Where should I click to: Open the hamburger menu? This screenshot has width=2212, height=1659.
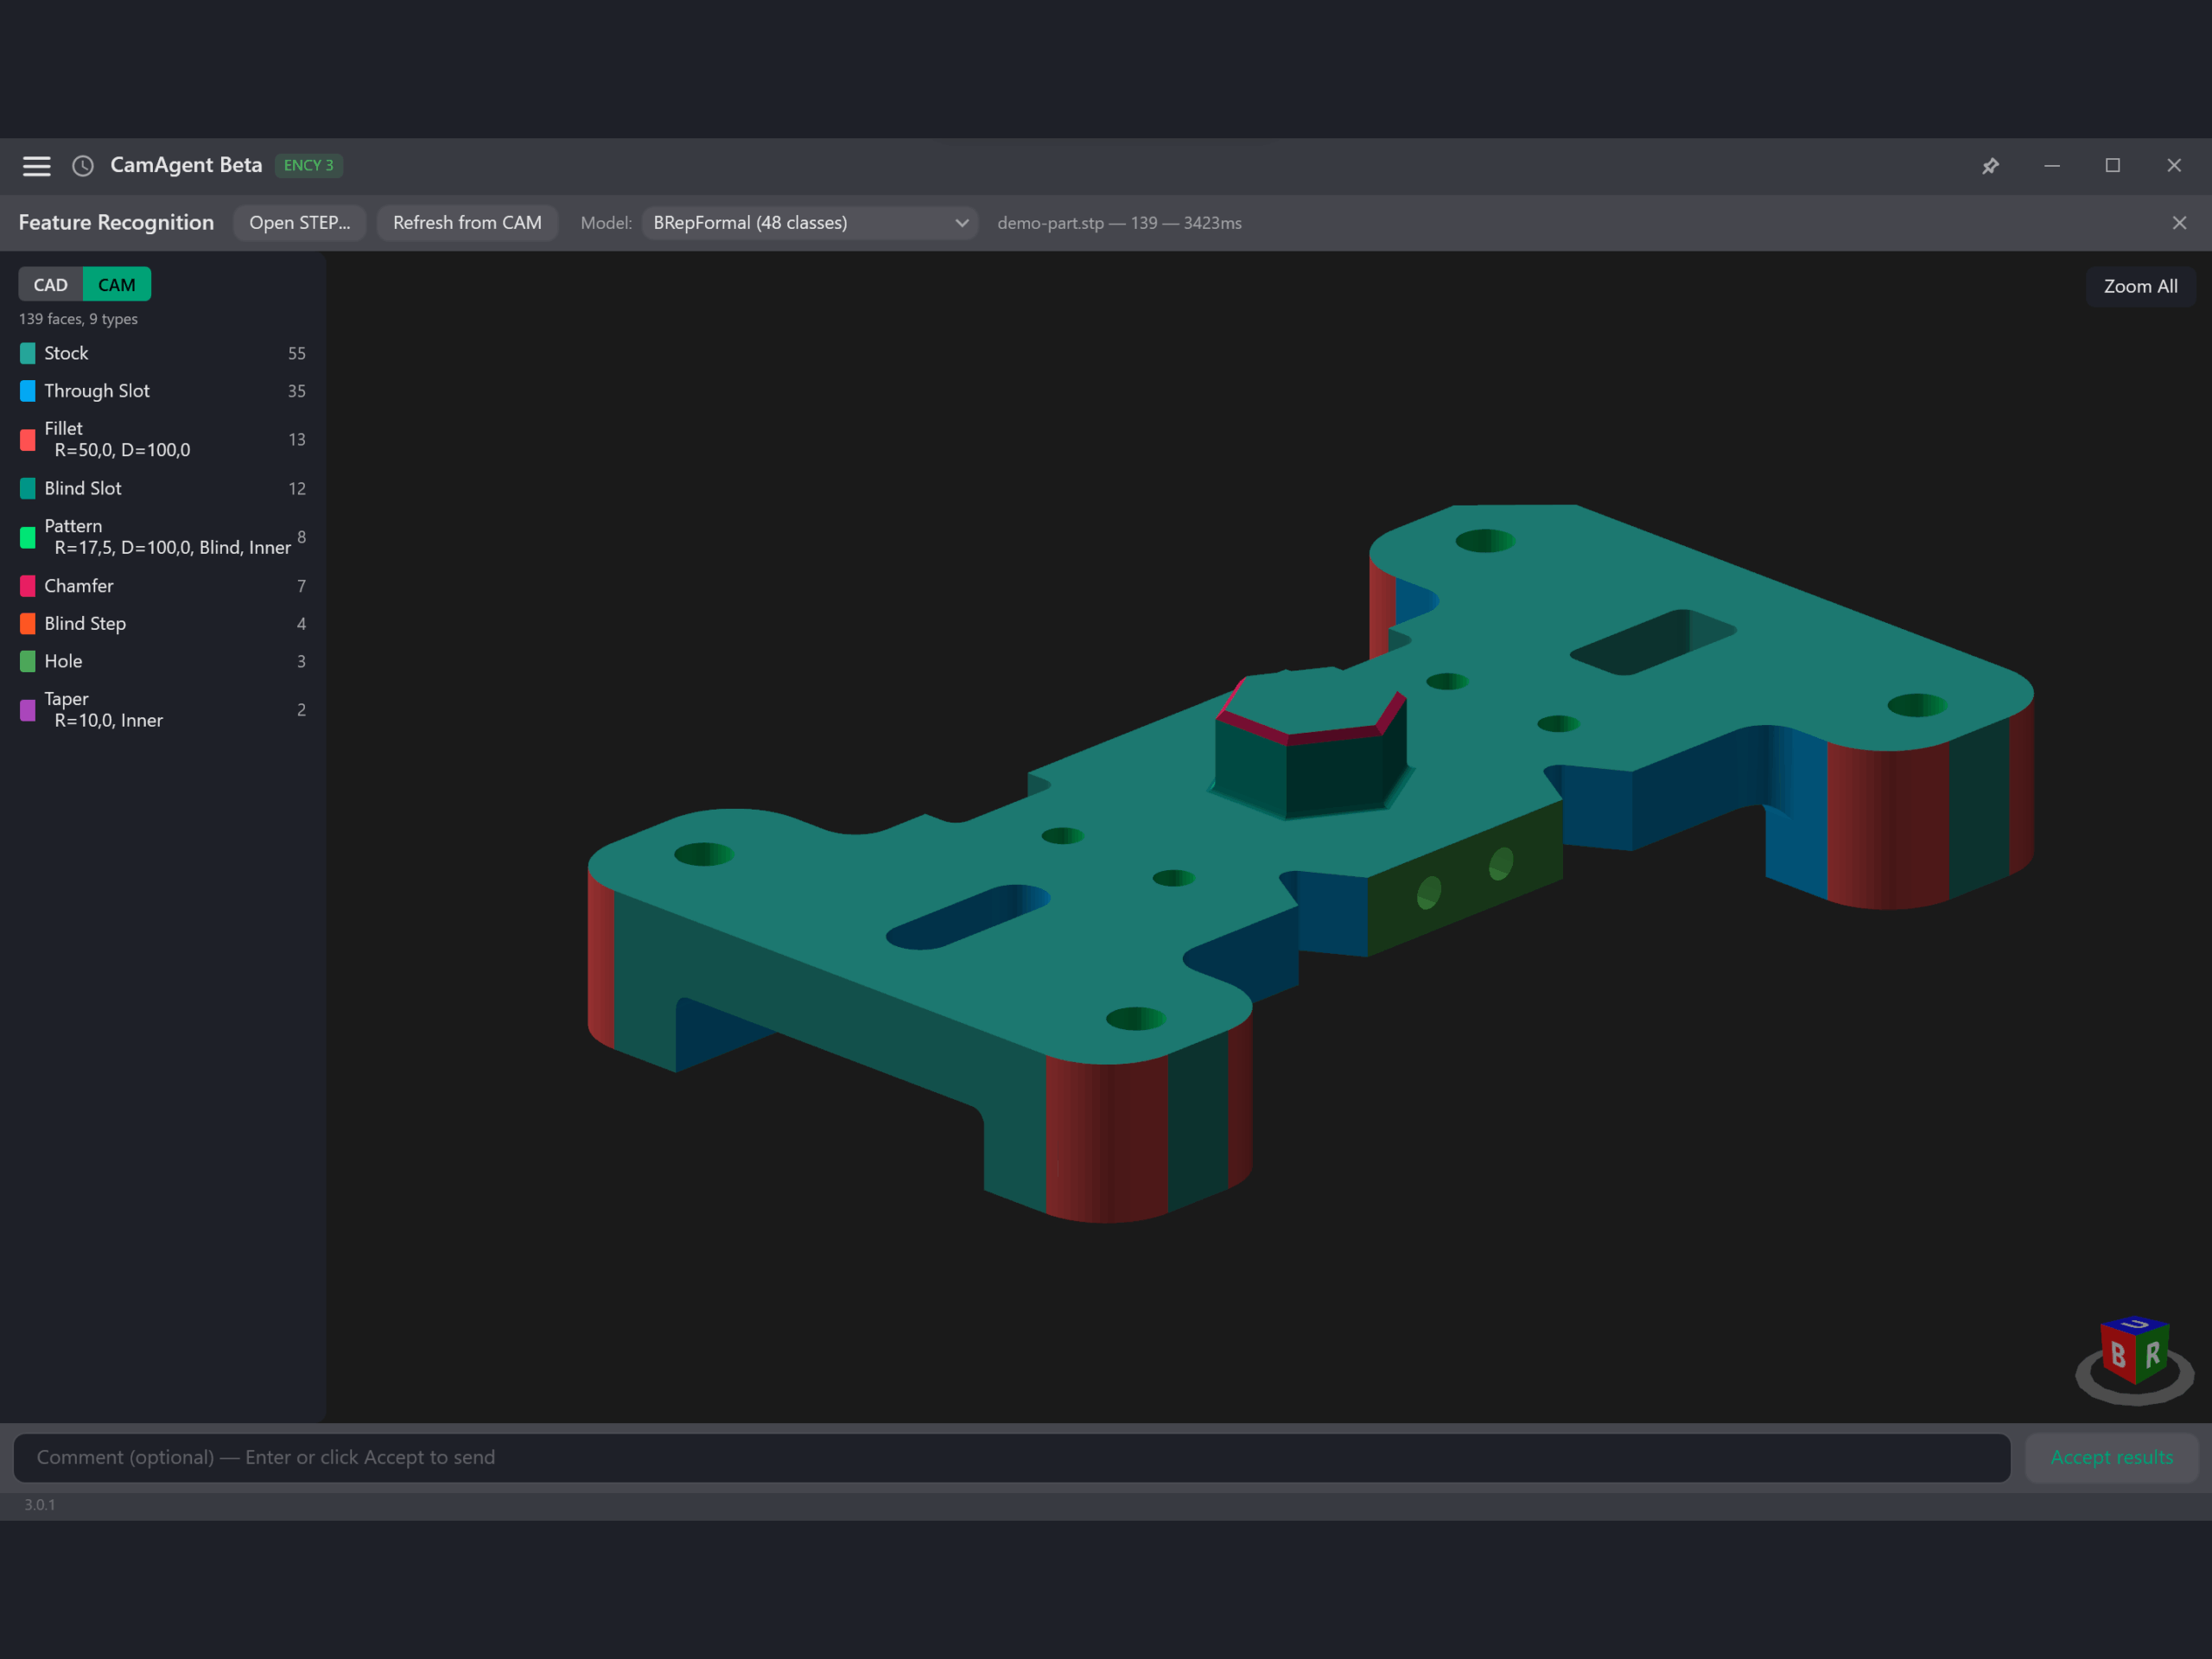click(x=37, y=166)
